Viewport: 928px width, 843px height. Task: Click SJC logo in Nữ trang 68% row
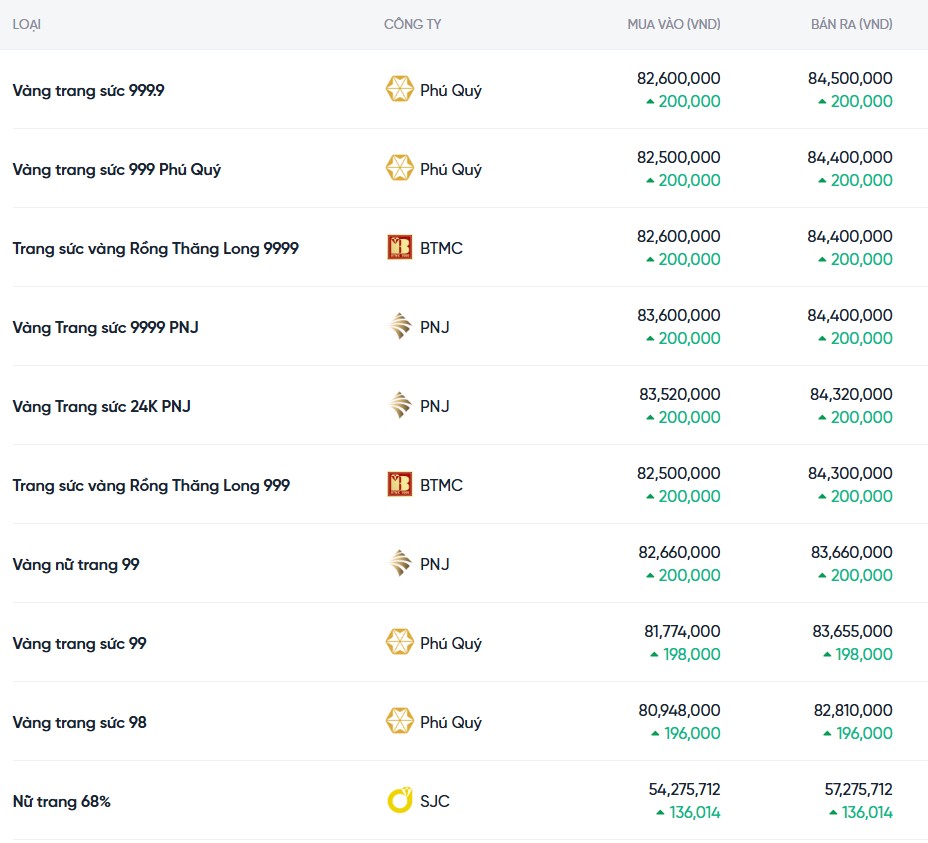click(400, 800)
